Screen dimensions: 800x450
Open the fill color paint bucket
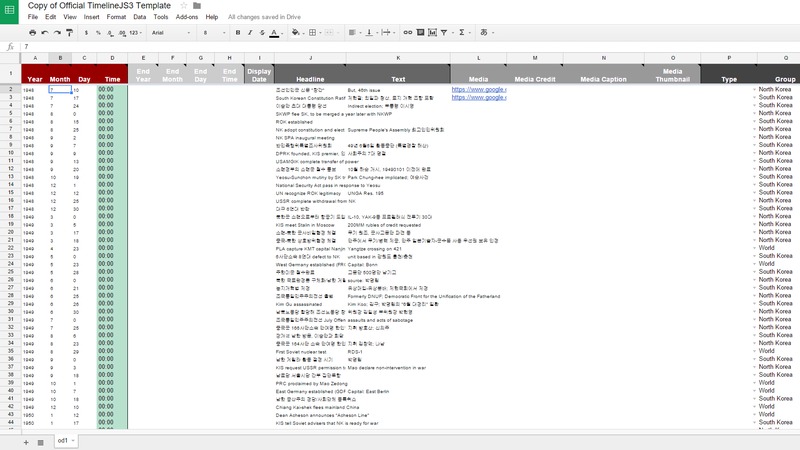click(x=295, y=33)
